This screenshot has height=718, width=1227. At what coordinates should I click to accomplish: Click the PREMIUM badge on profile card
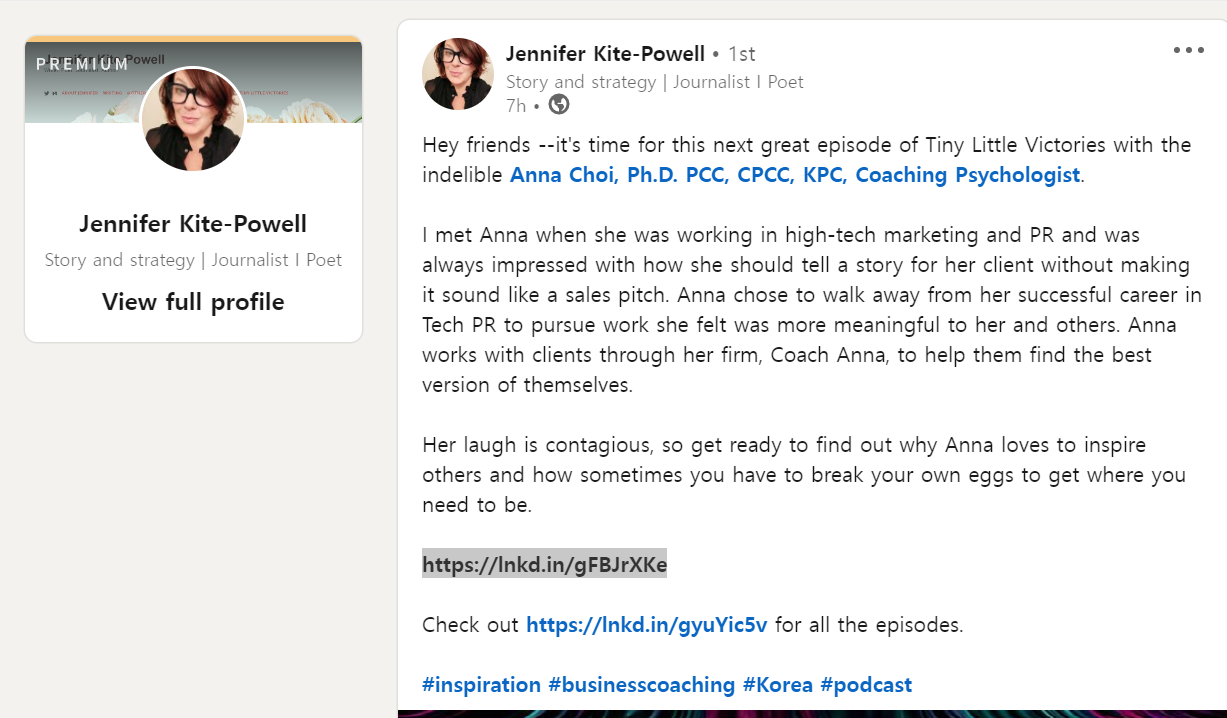[82, 64]
